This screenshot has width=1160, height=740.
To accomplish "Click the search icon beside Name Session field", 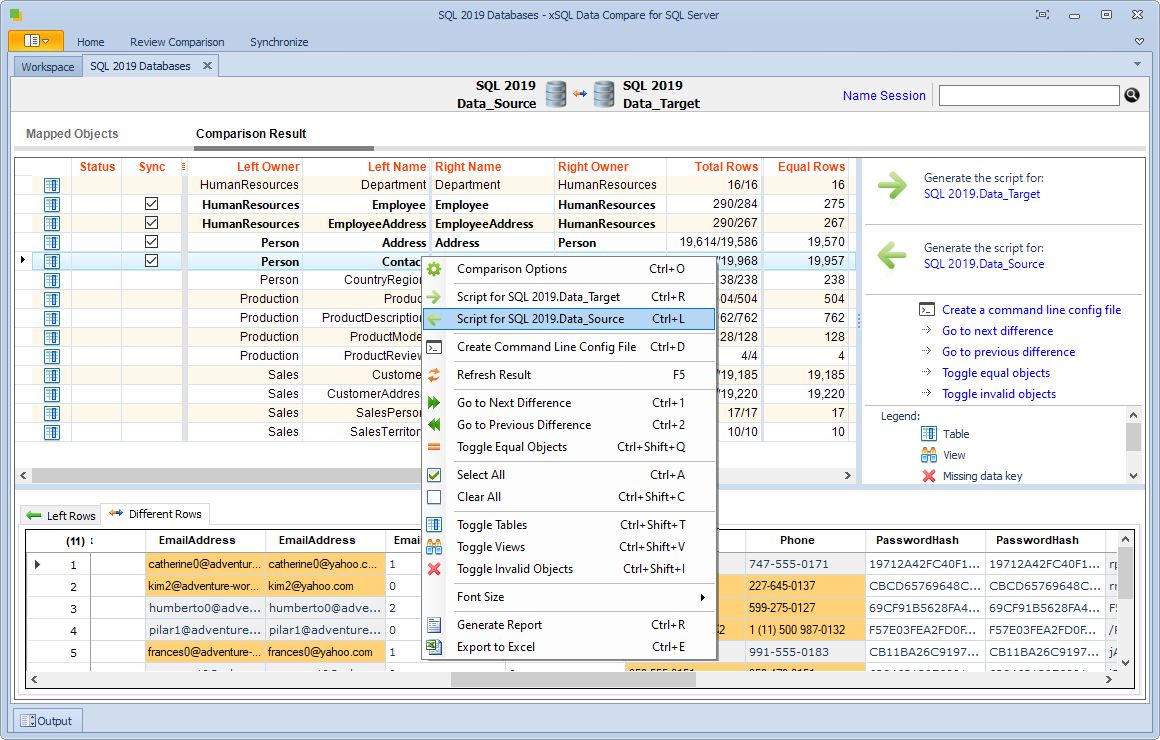I will [x=1132, y=95].
